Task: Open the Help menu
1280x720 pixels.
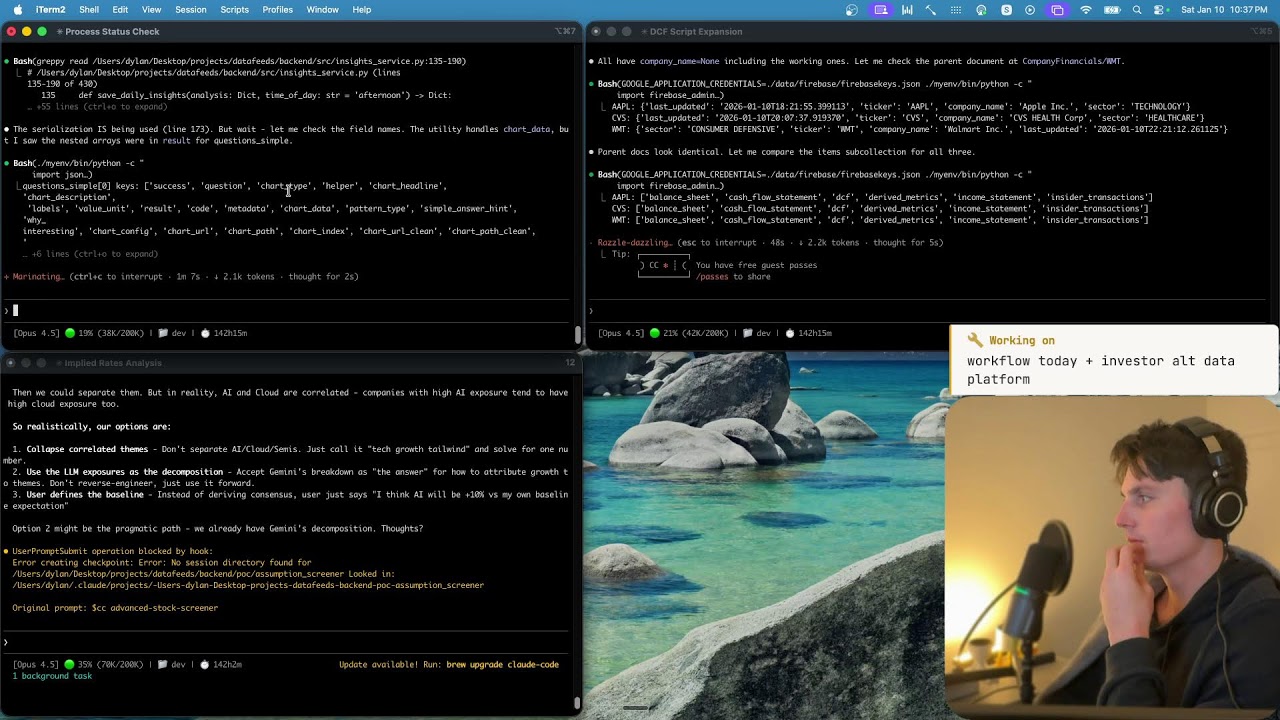Action: 362,10
